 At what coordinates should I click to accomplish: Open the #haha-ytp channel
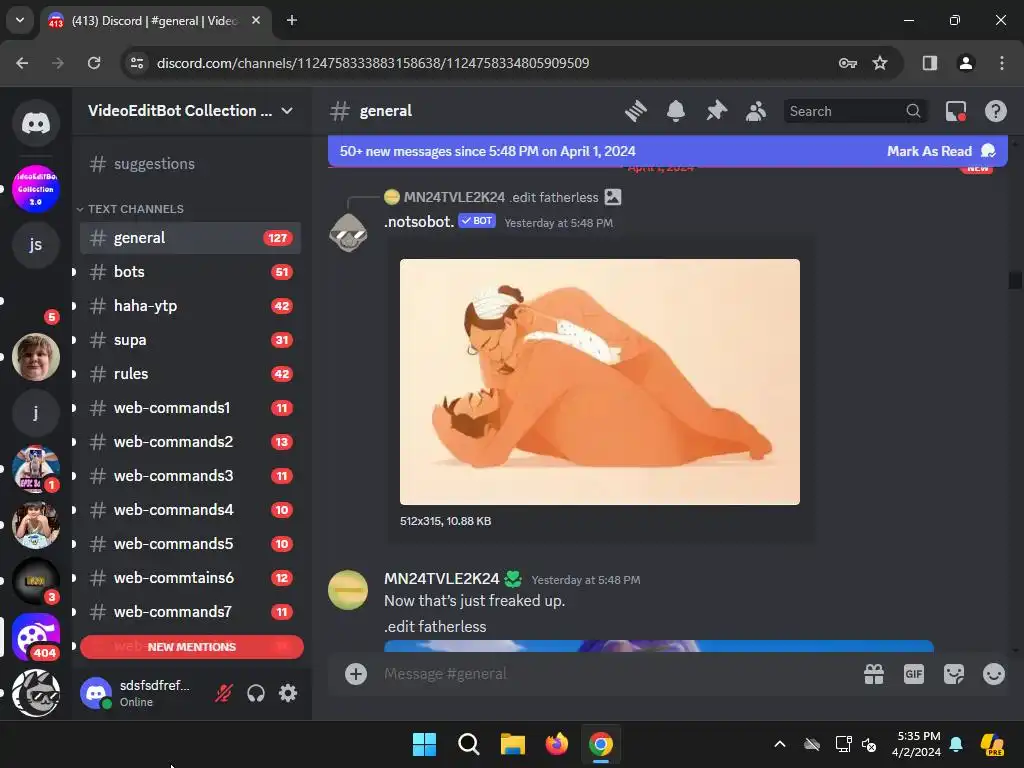[x=190, y=306]
